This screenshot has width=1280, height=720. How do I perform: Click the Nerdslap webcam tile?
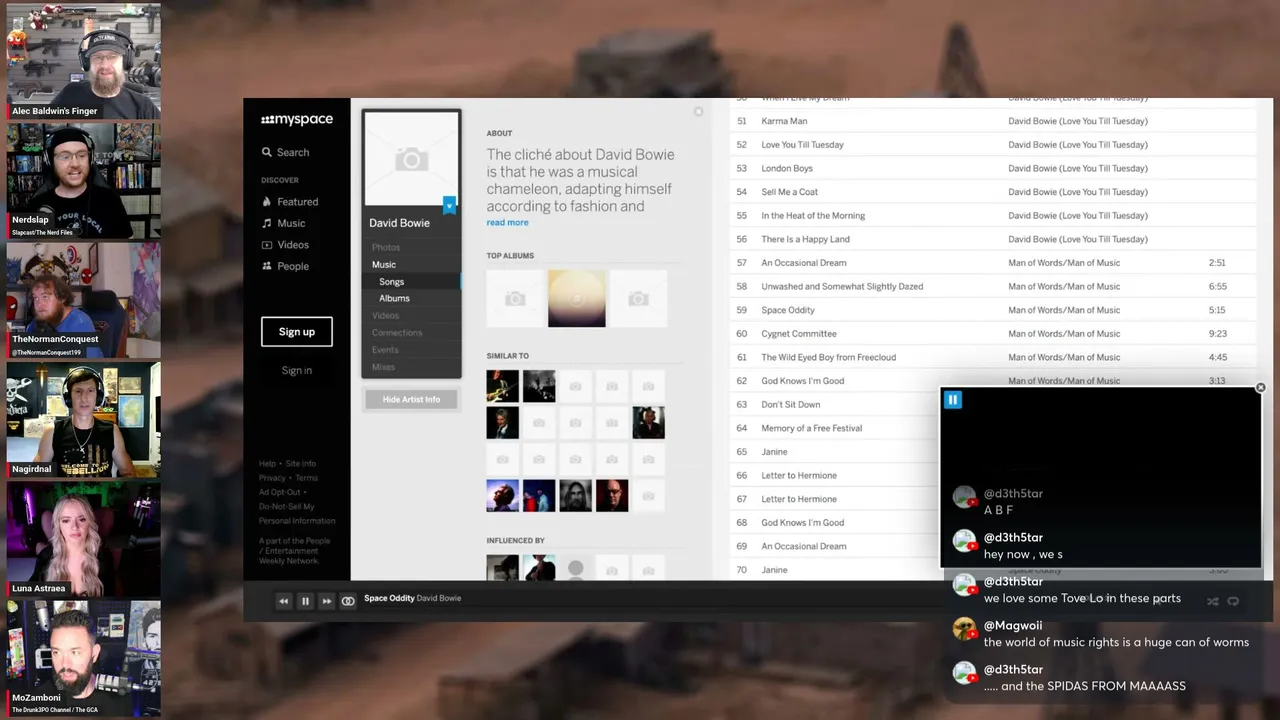pos(83,181)
